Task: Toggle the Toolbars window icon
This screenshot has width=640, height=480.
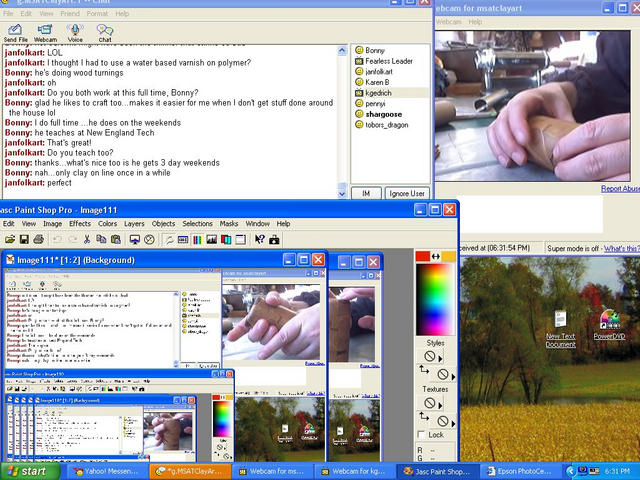Action: click(240, 240)
